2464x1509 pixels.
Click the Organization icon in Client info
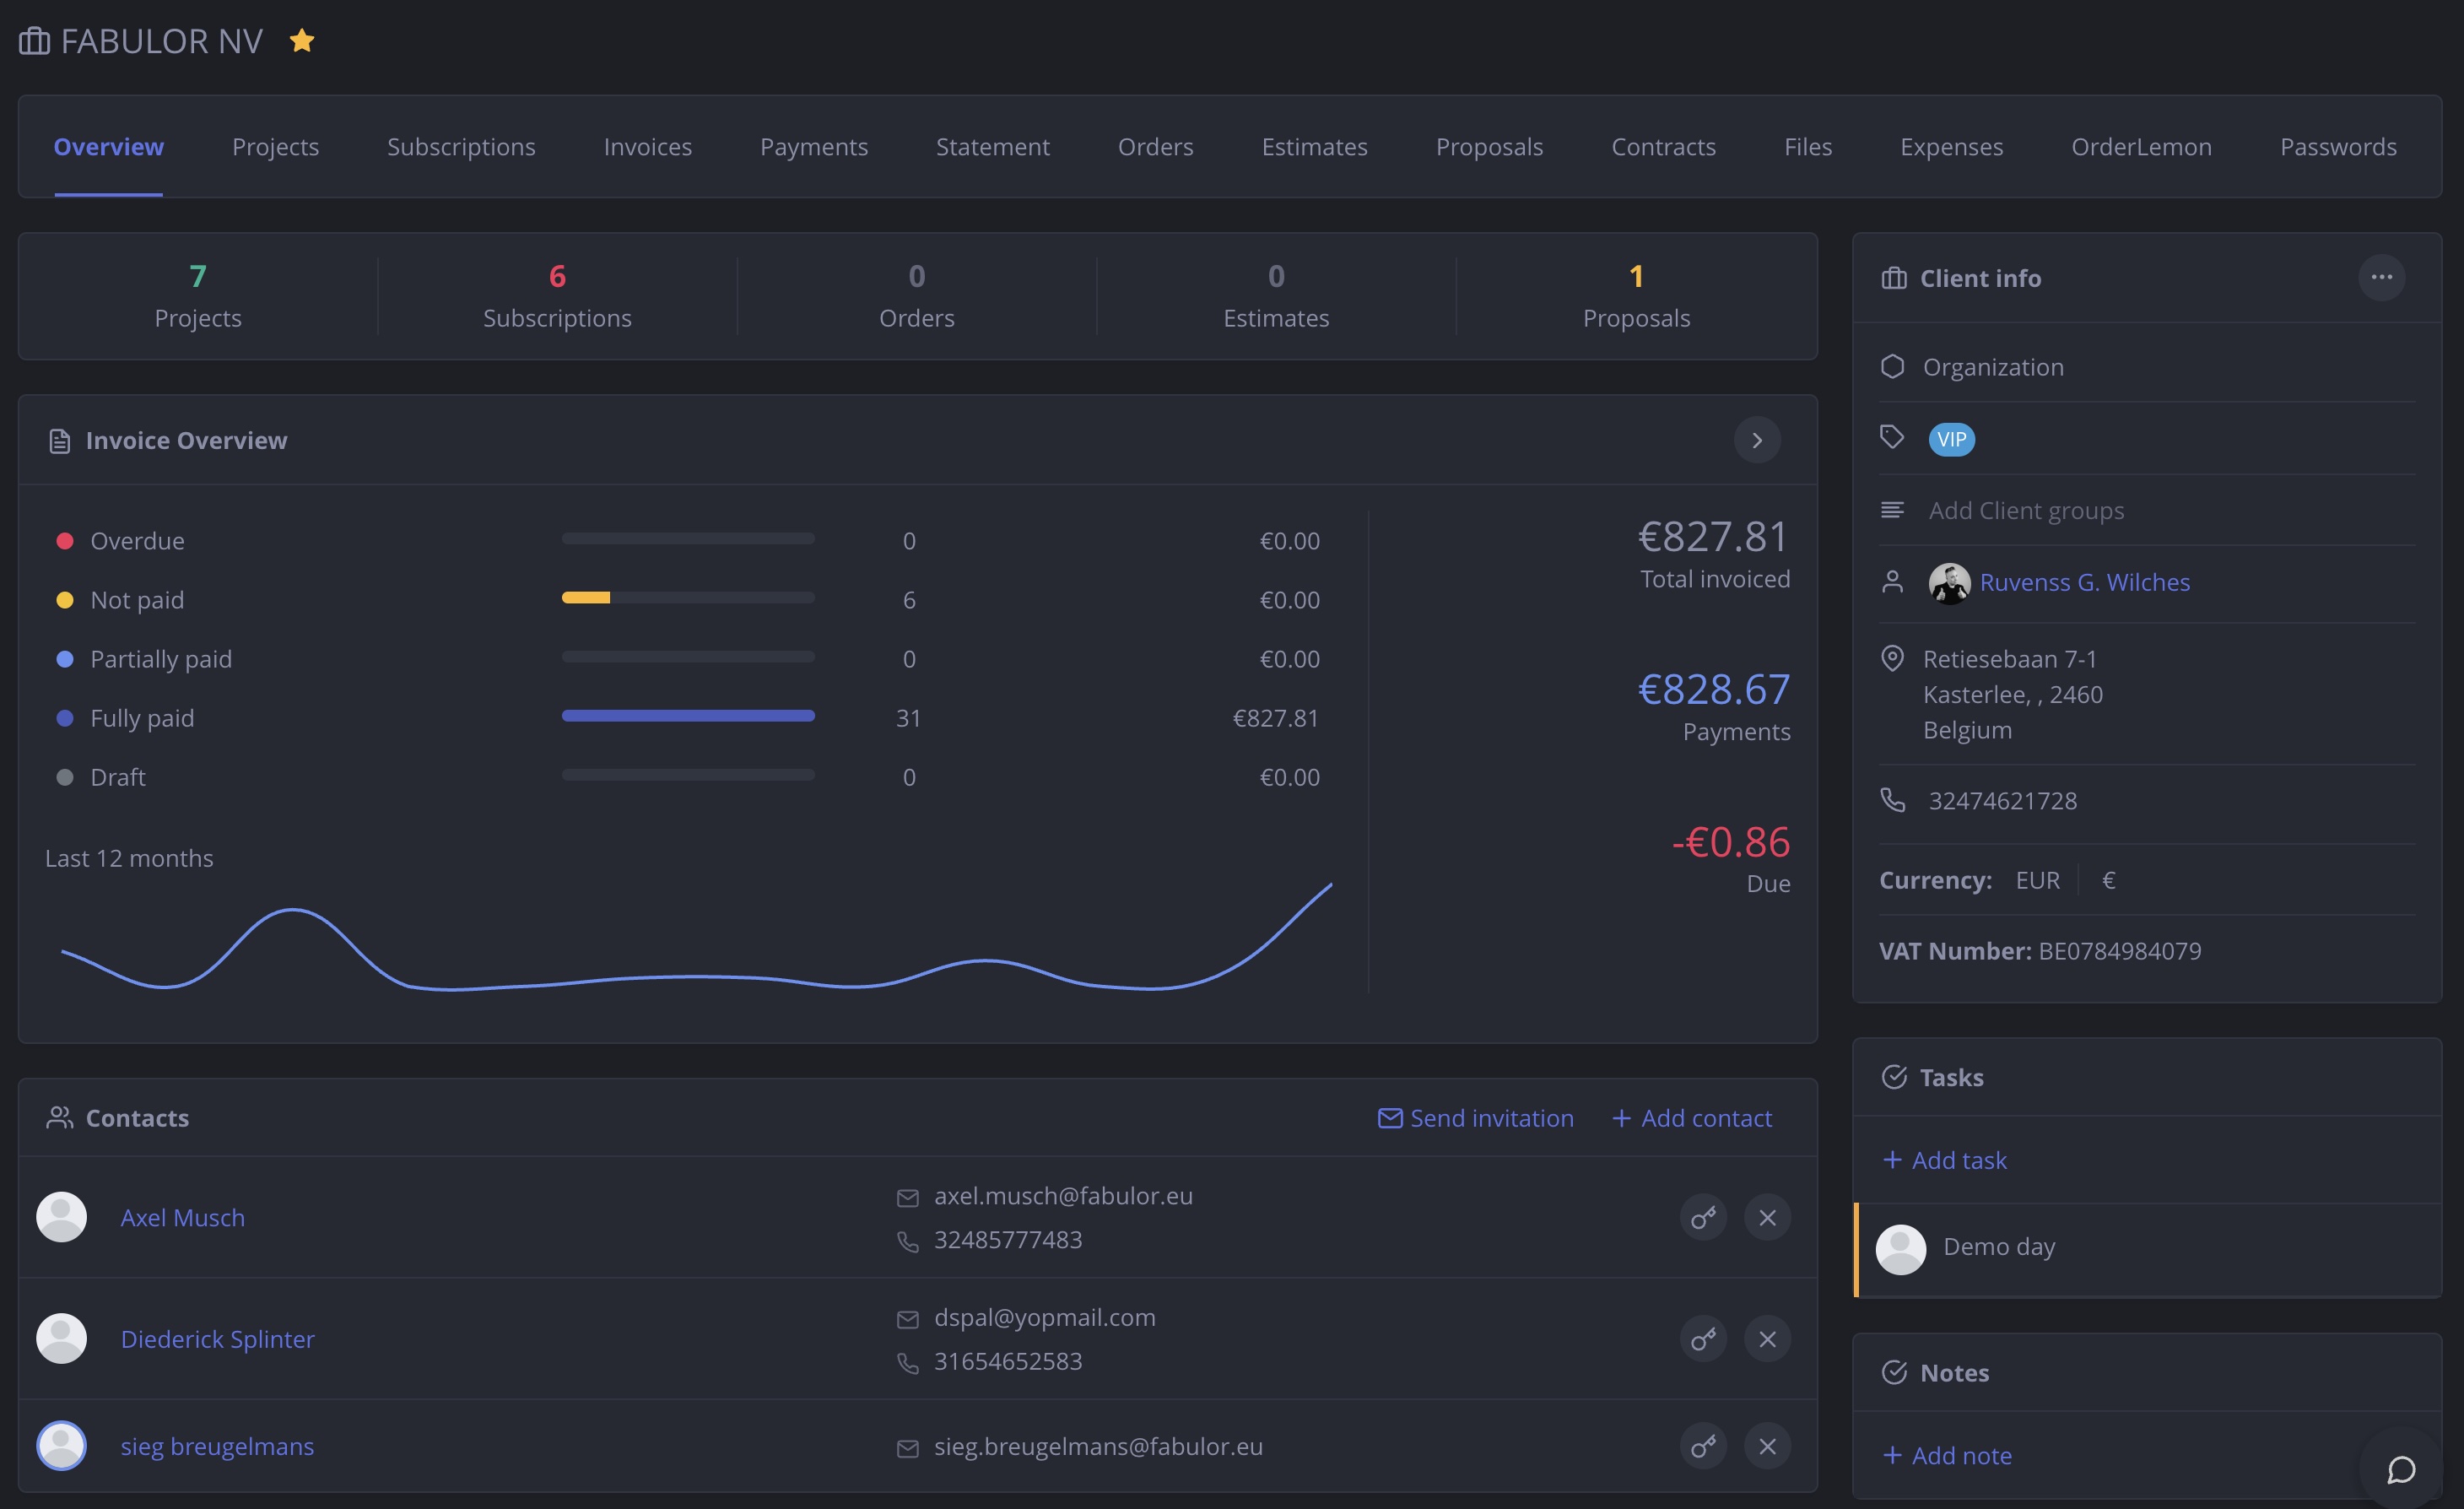pyautogui.click(x=1893, y=366)
